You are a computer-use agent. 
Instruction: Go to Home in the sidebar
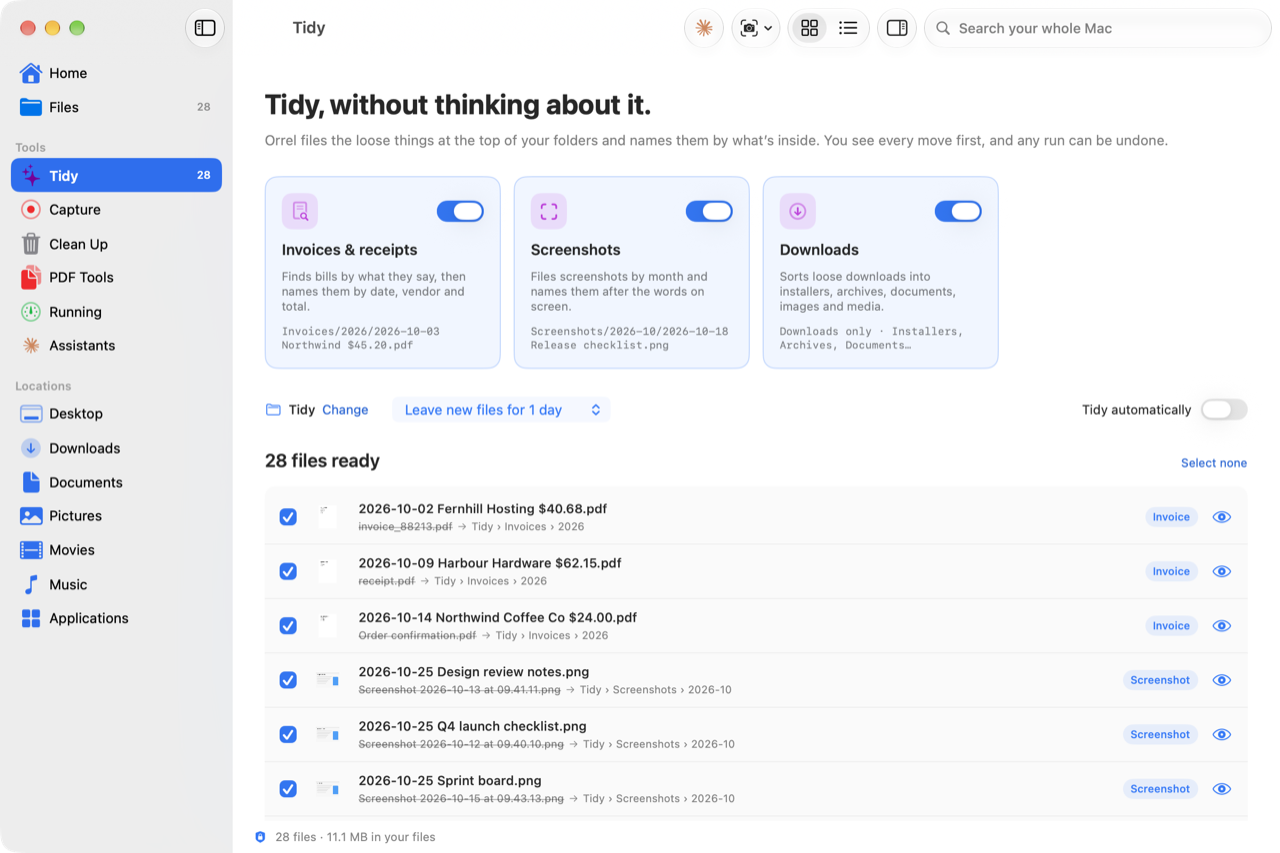coord(116,73)
